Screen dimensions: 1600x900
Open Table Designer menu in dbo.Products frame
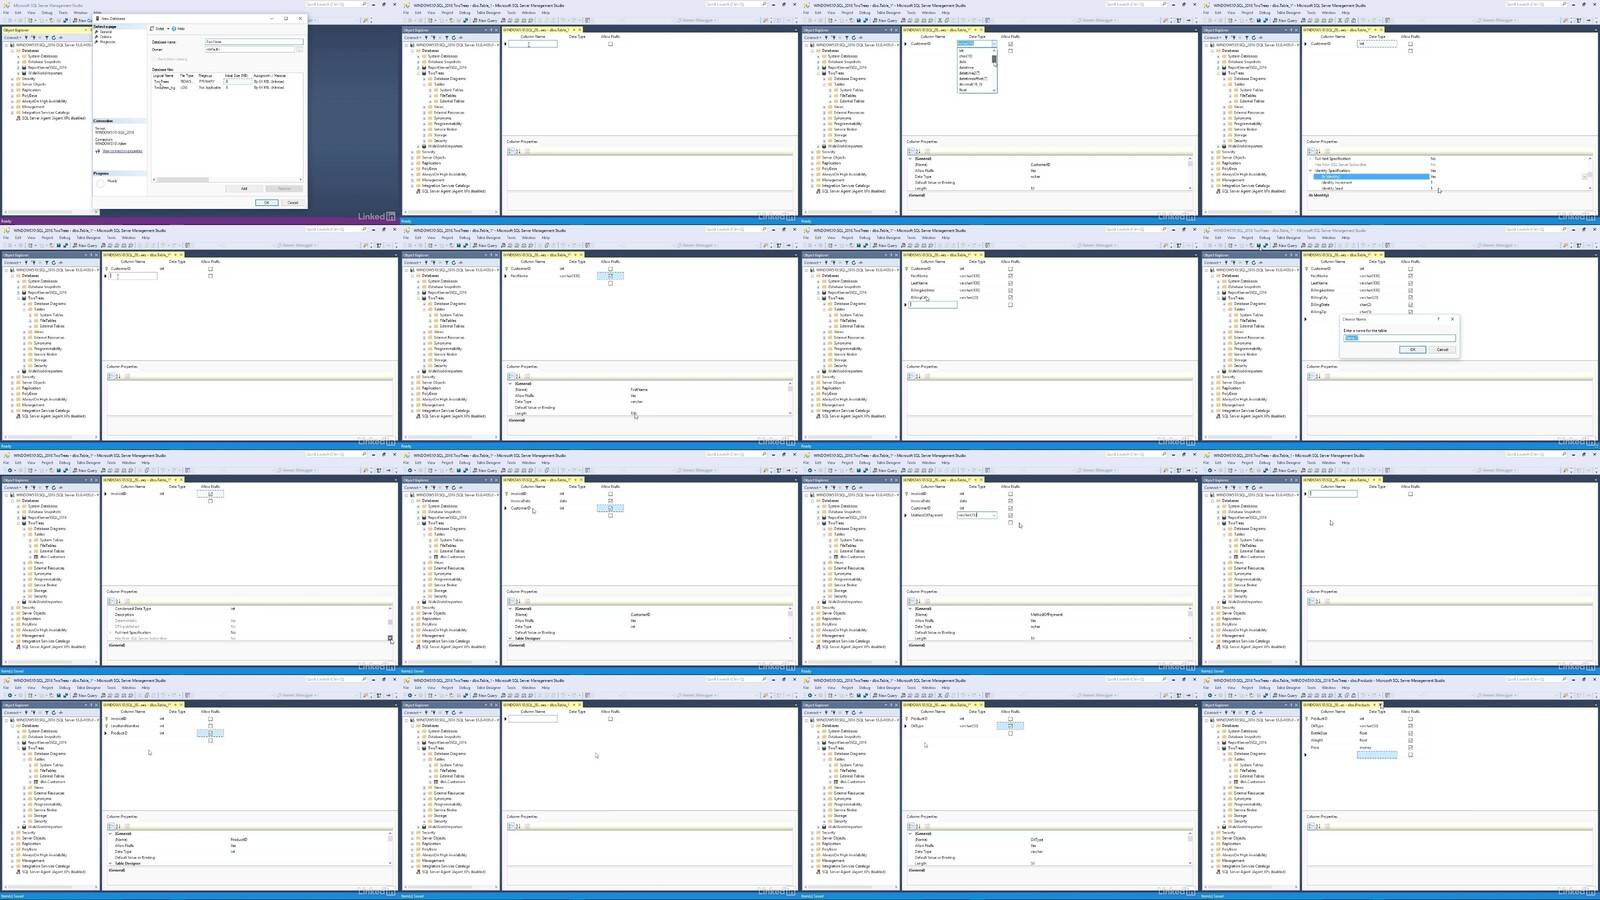pyautogui.click(x=1288, y=687)
